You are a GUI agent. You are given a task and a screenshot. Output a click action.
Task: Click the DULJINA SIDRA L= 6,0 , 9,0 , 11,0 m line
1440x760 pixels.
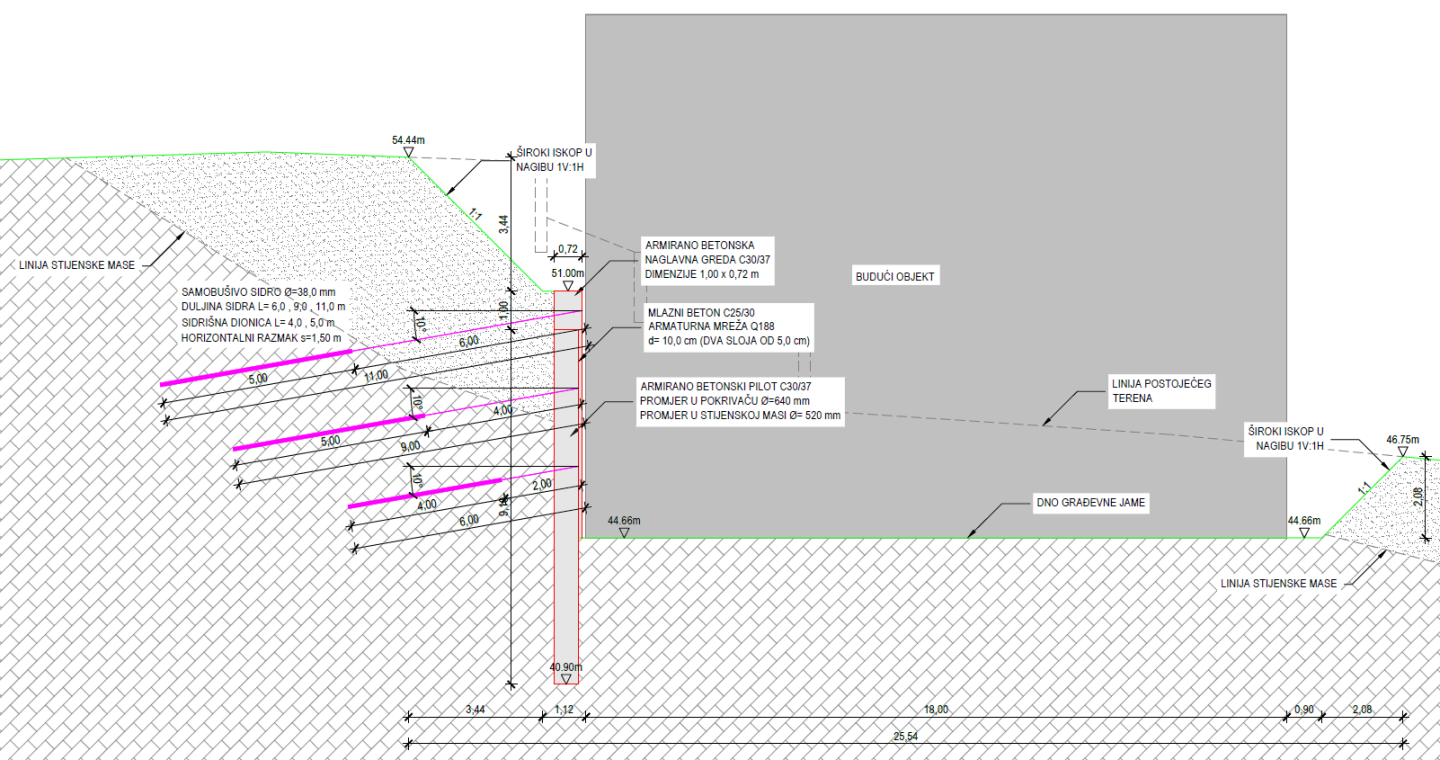coord(263,307)
